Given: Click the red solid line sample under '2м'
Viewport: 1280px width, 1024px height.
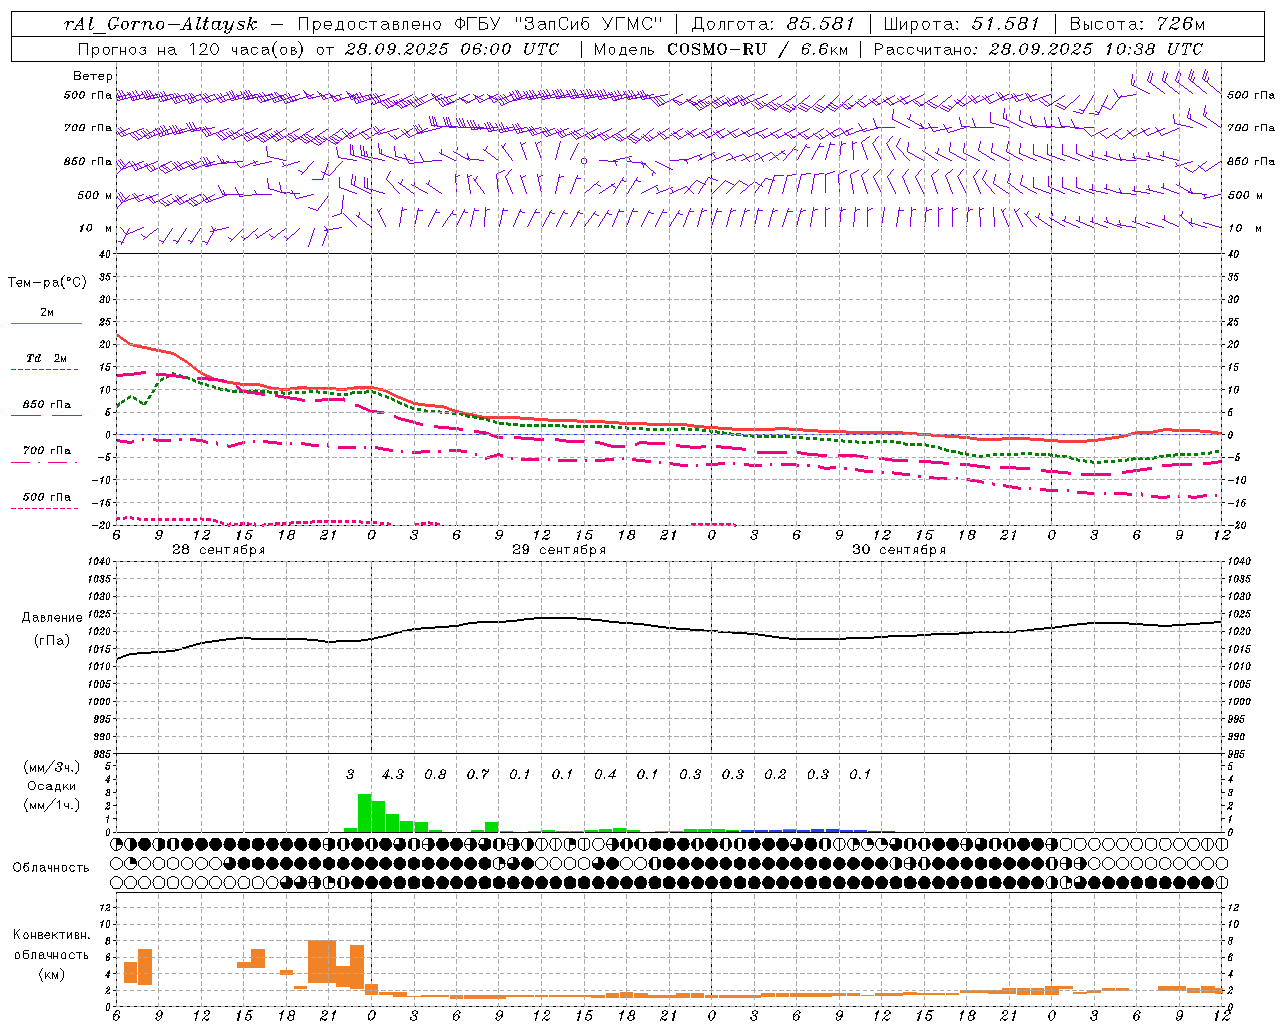Looking at the screenshot, I should pos(46,323).
